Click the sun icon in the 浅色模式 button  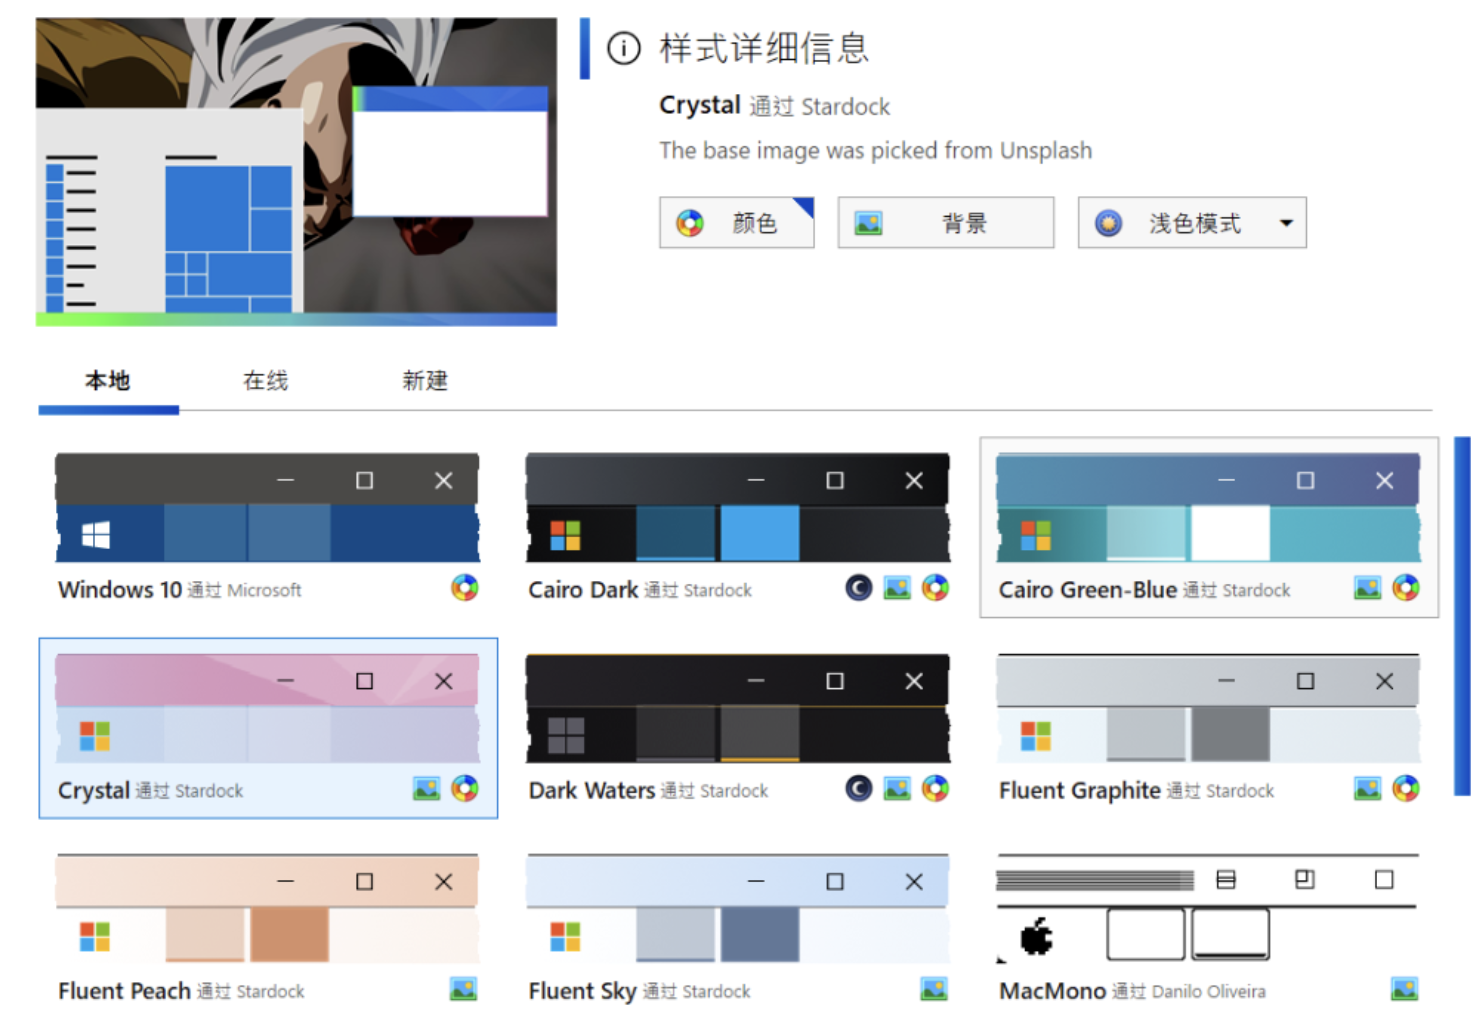click(x=1106, y=222)
